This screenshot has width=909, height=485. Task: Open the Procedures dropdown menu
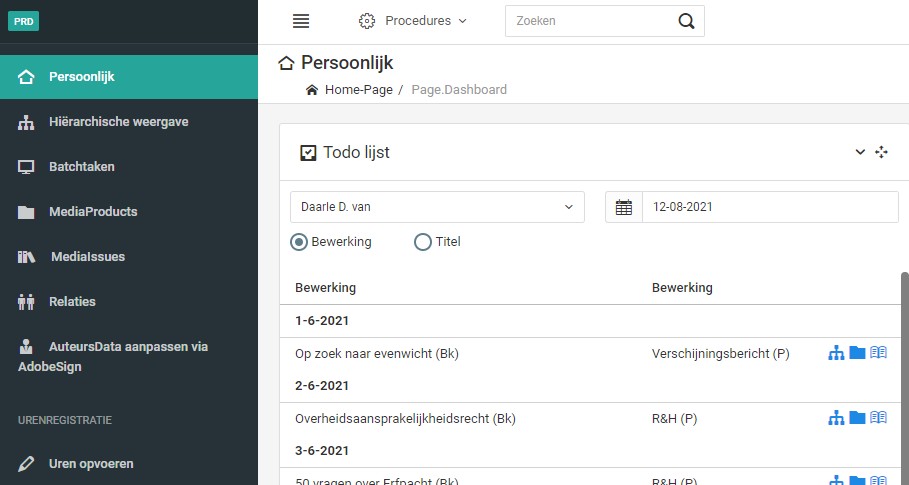[413, 21]
